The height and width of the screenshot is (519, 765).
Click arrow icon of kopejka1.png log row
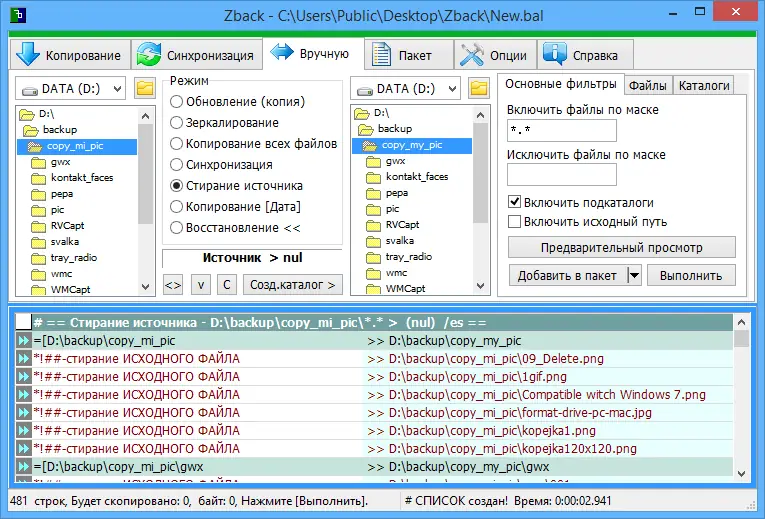tap(23, 431)
